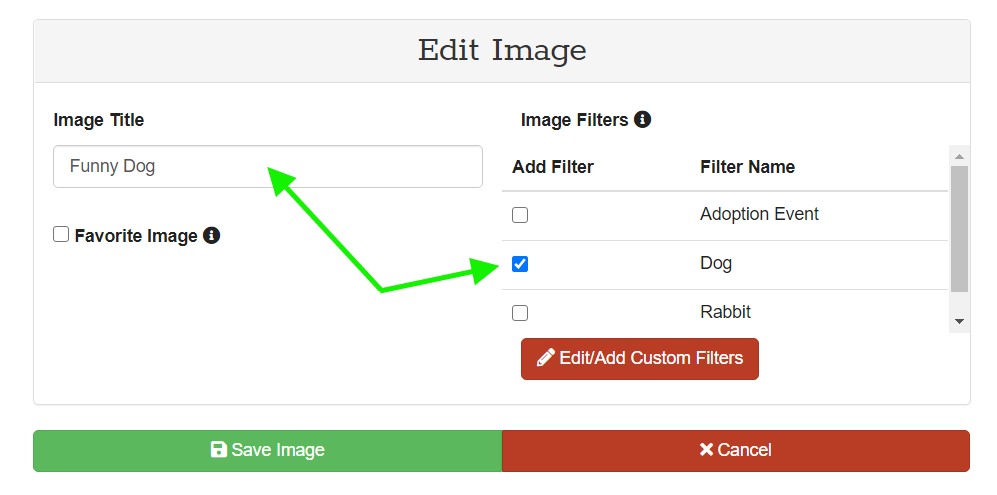Click the Cancel button
The image size is (997, 495).
click(735, 450)
